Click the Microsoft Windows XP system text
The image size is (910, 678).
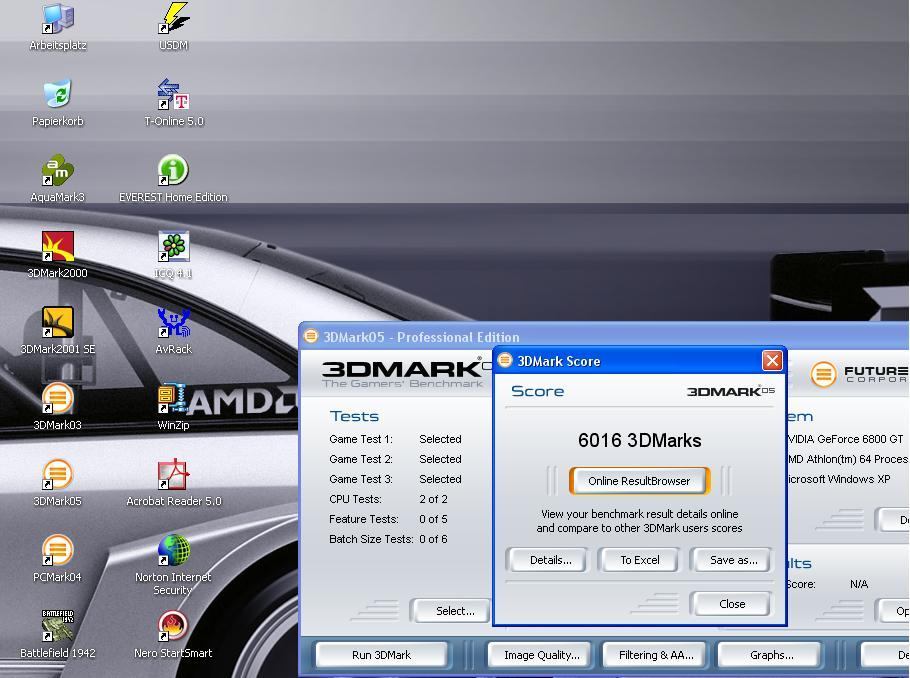pyautogui.click(x=839, y=479)
